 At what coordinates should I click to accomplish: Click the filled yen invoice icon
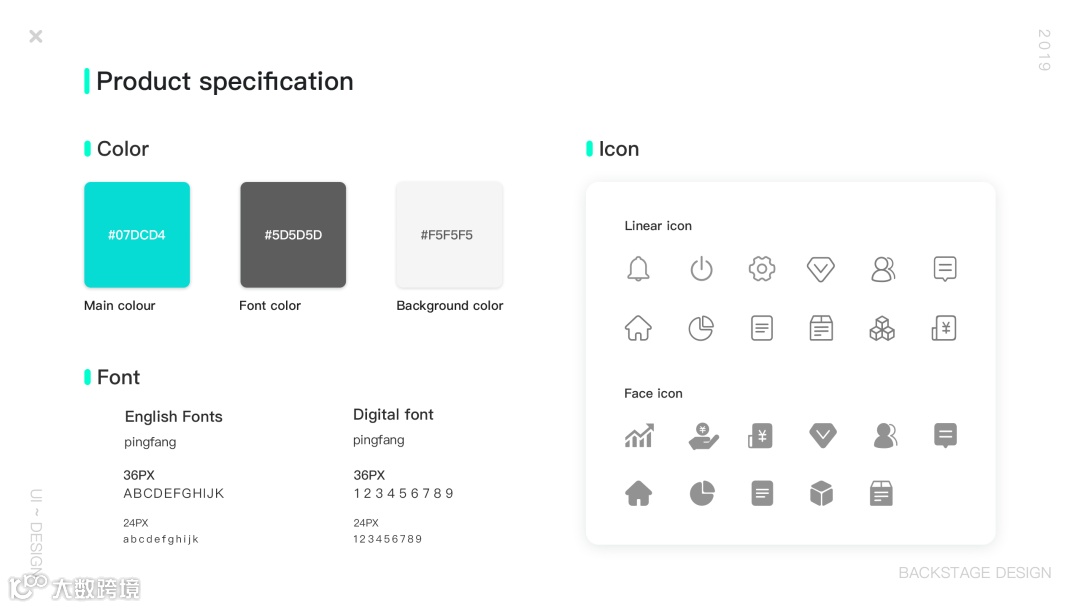[x=760, y=436]
